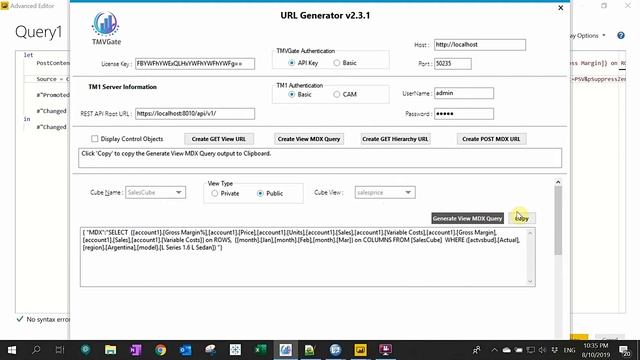Click inside the MDX query output box
This screenshot has height=360, width=640.
tap(308, 257)
